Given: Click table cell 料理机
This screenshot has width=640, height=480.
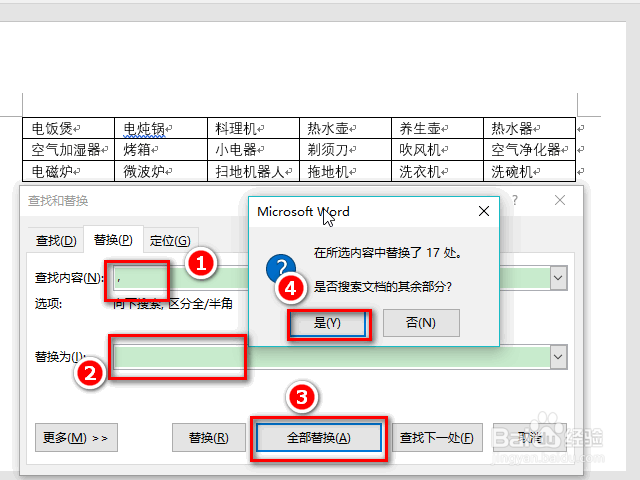Looking at the screenshot, I should click(x=253, y=129).
